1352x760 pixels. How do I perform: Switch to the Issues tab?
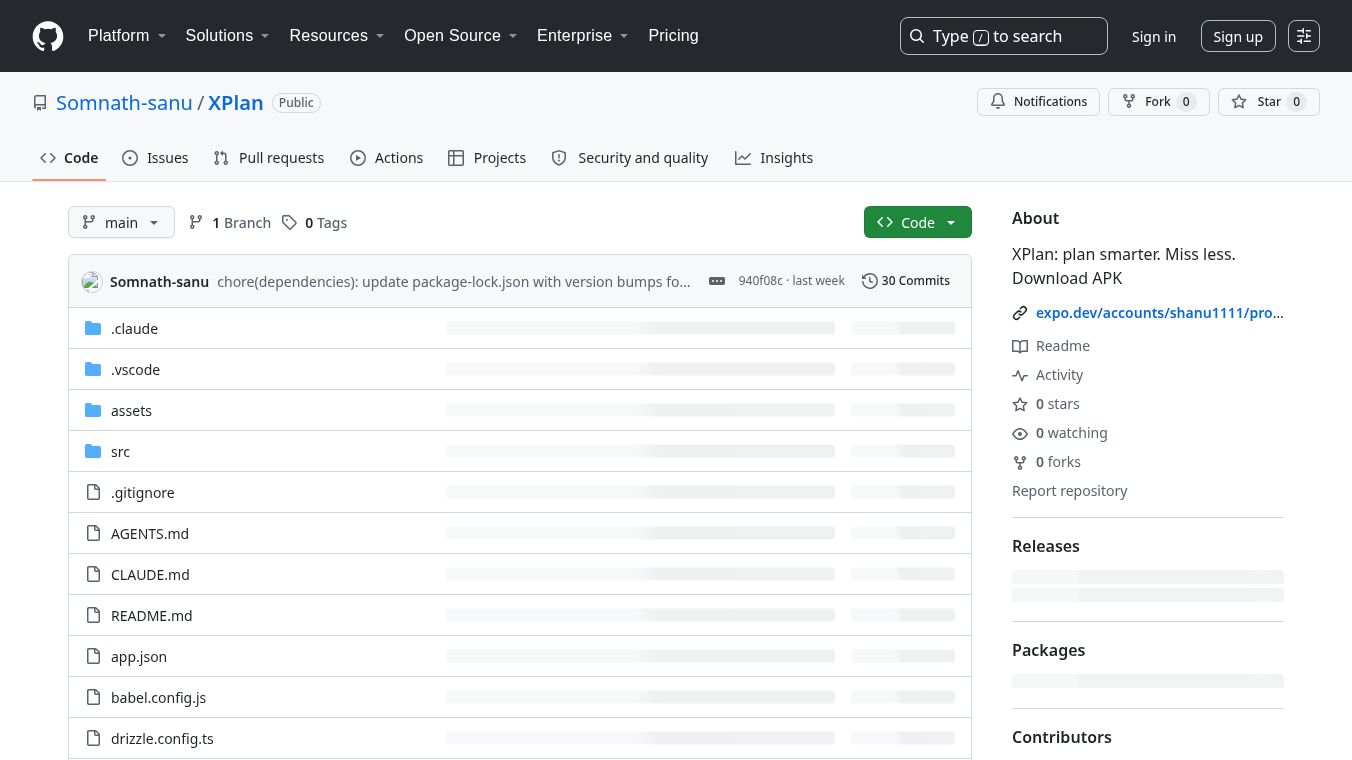pos(155,158)
